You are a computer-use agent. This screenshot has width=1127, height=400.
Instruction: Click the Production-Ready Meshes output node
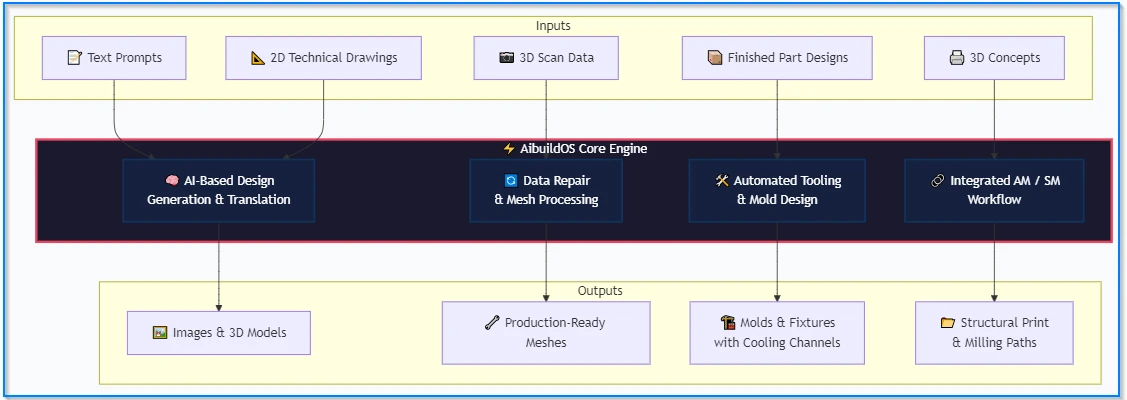coord(546,332)
